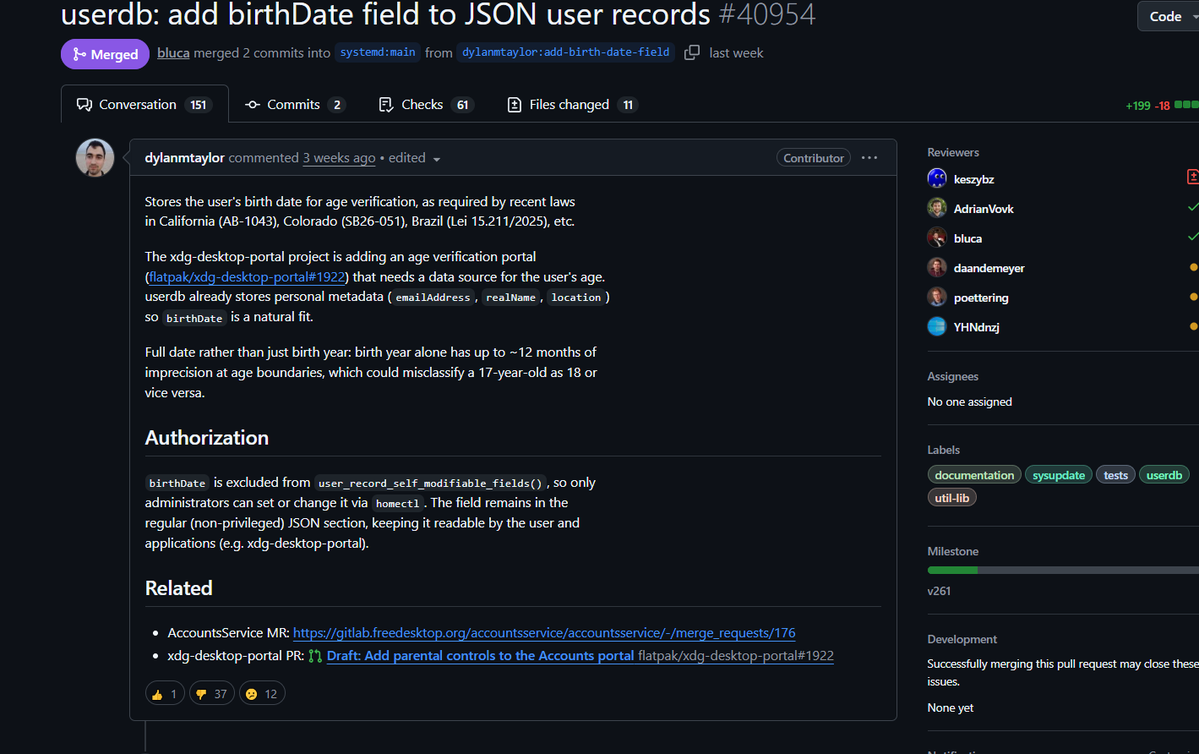Select the tests label
Viewport: 1199px width, 754px height.
[x=1116, y=475]
